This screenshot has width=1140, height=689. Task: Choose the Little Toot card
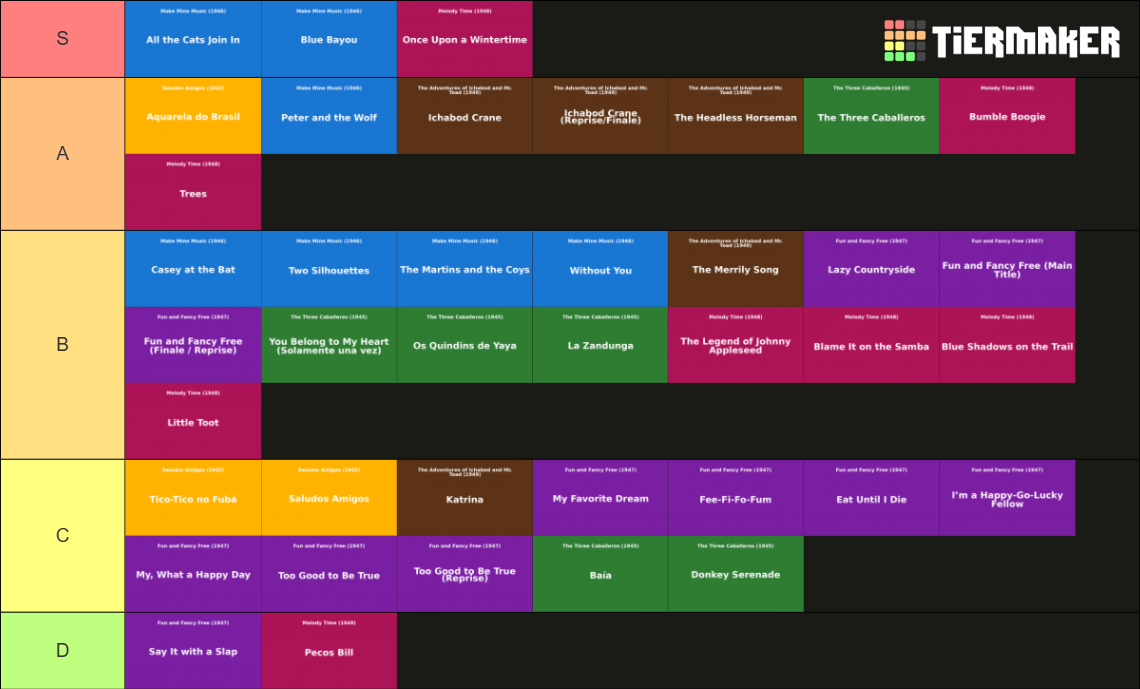pyautogui.click(x=193, y=422)
